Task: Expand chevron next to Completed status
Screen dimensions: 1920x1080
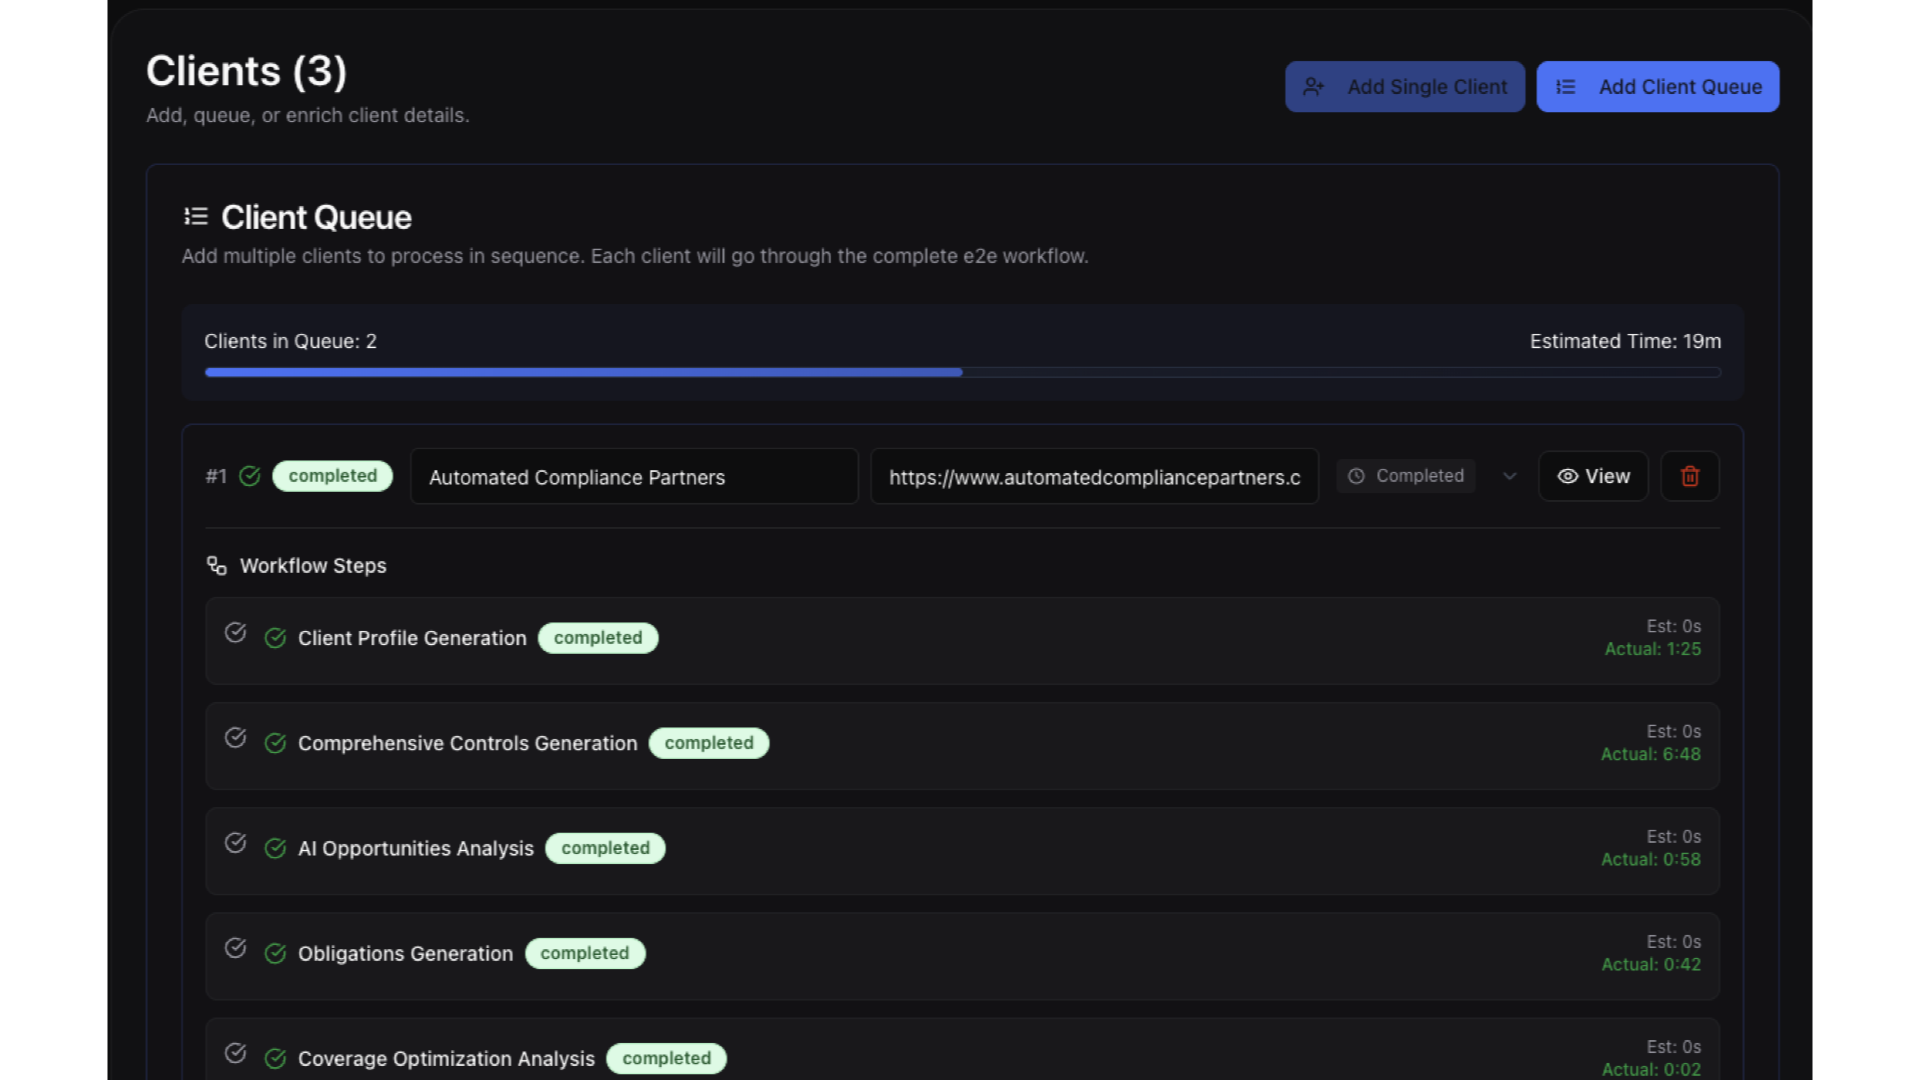Action: (x=1510, y=476)
